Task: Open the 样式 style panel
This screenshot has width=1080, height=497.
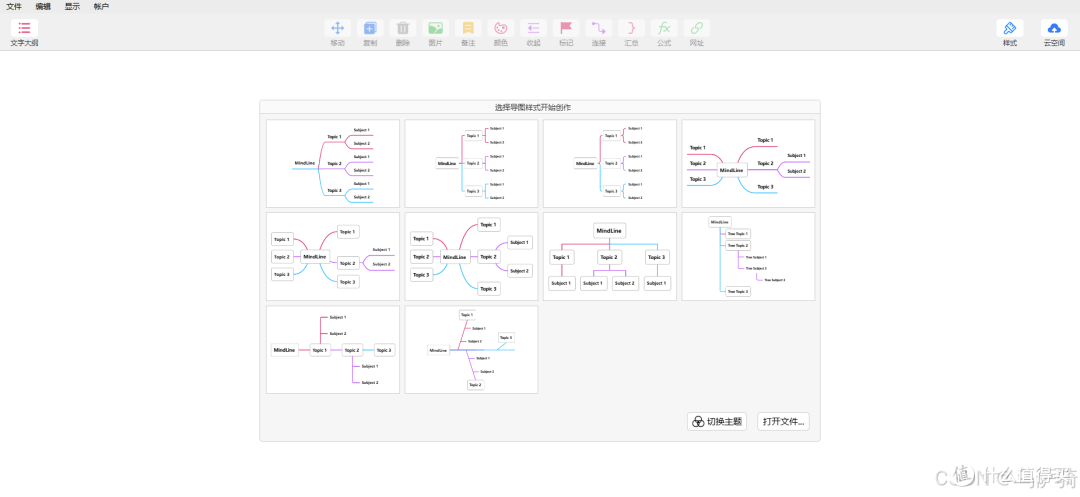Action: 1010,33
